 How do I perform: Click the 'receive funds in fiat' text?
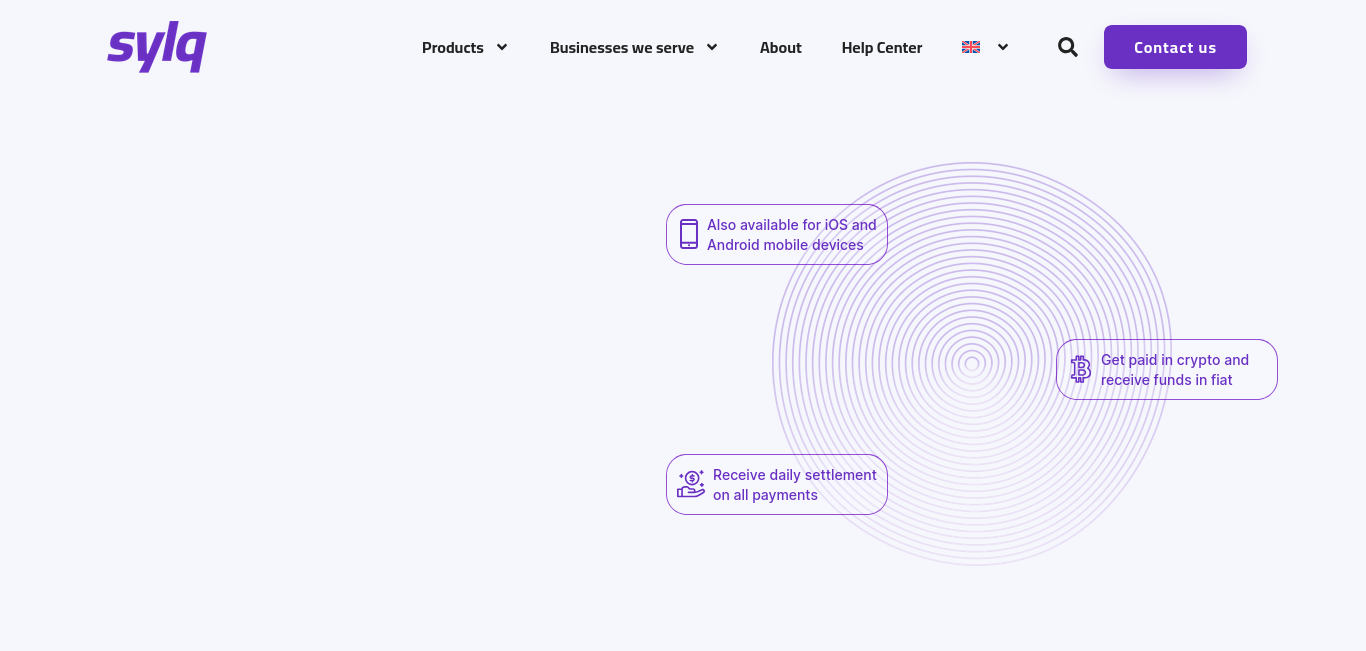(x=1167, y=380)
